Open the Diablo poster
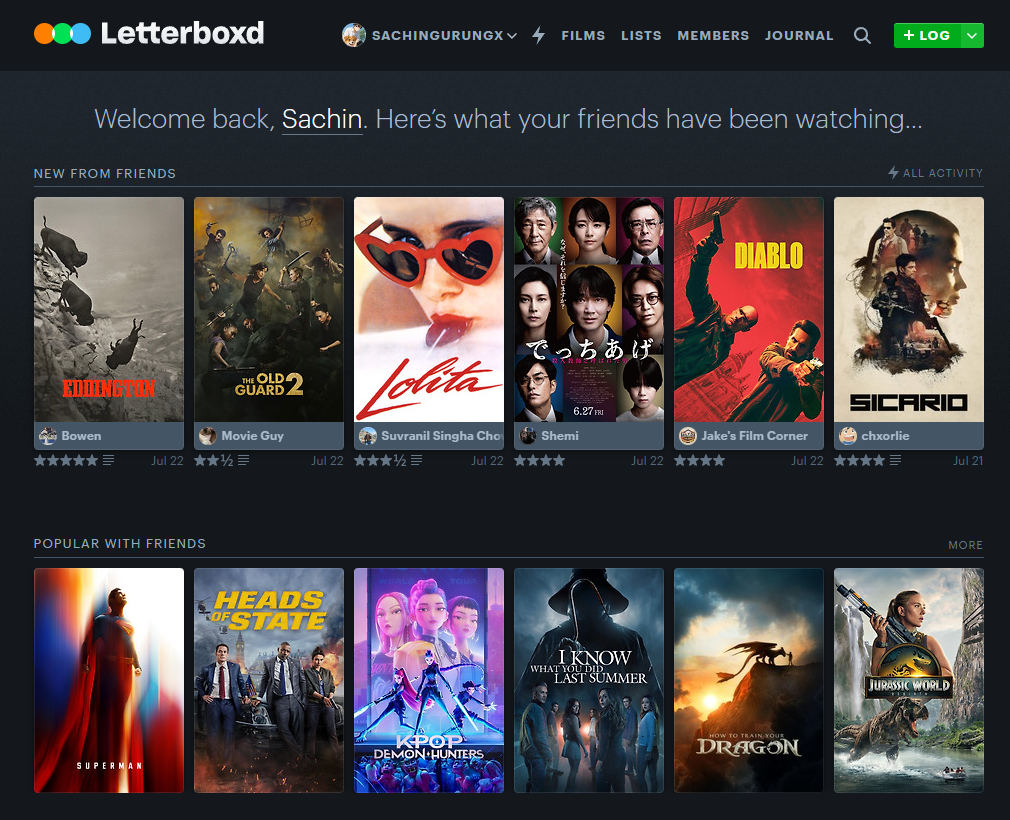This screenshot has height=820, width=1010. click(x=748, y=309)
